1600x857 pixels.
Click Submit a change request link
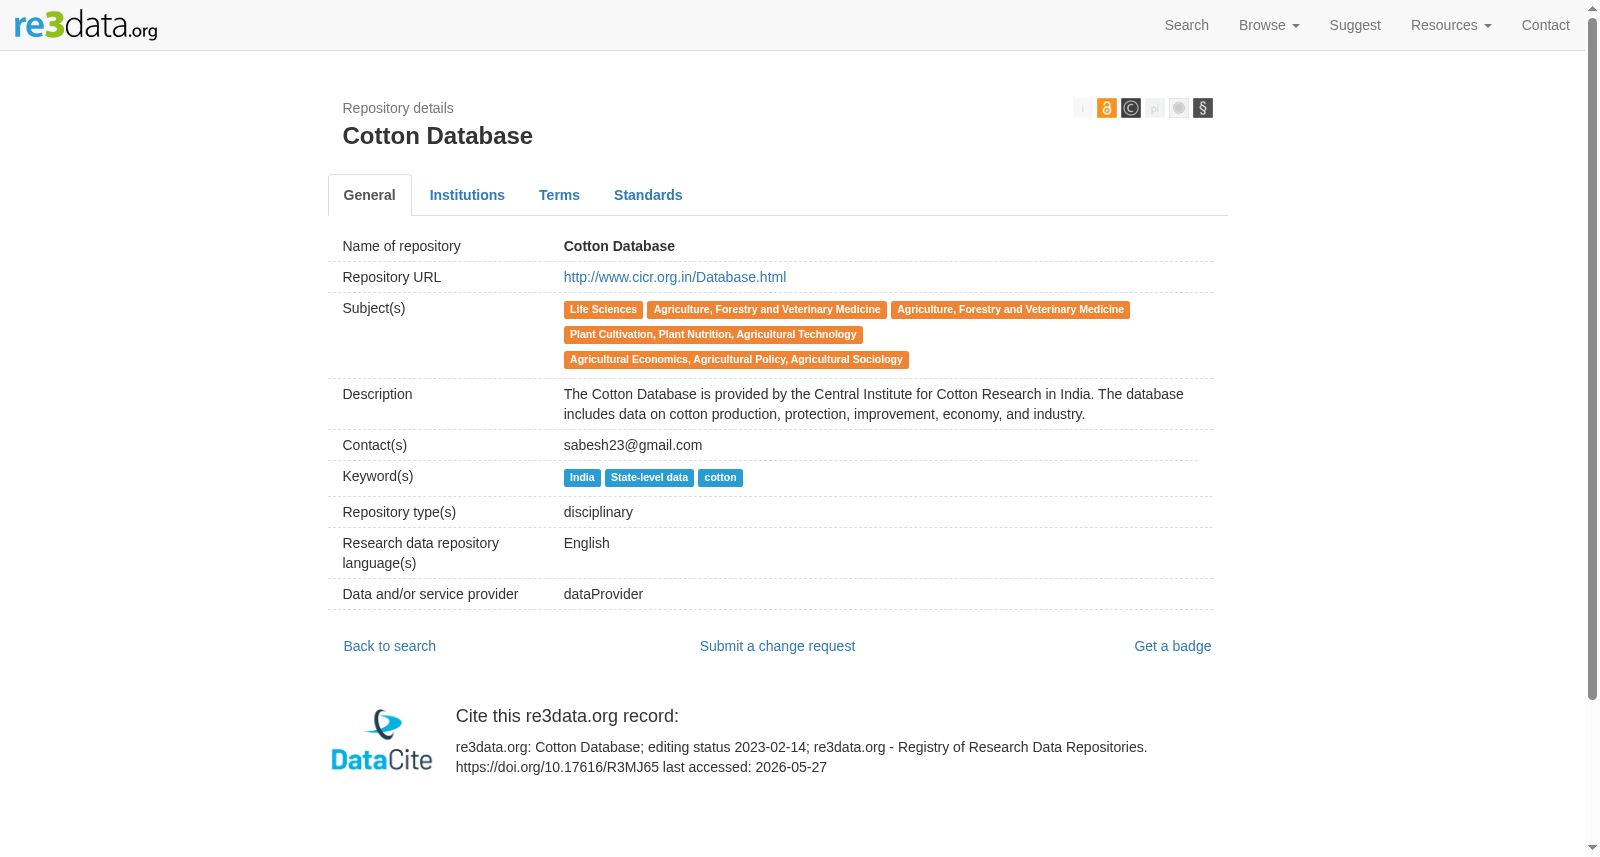coord(777,646)
